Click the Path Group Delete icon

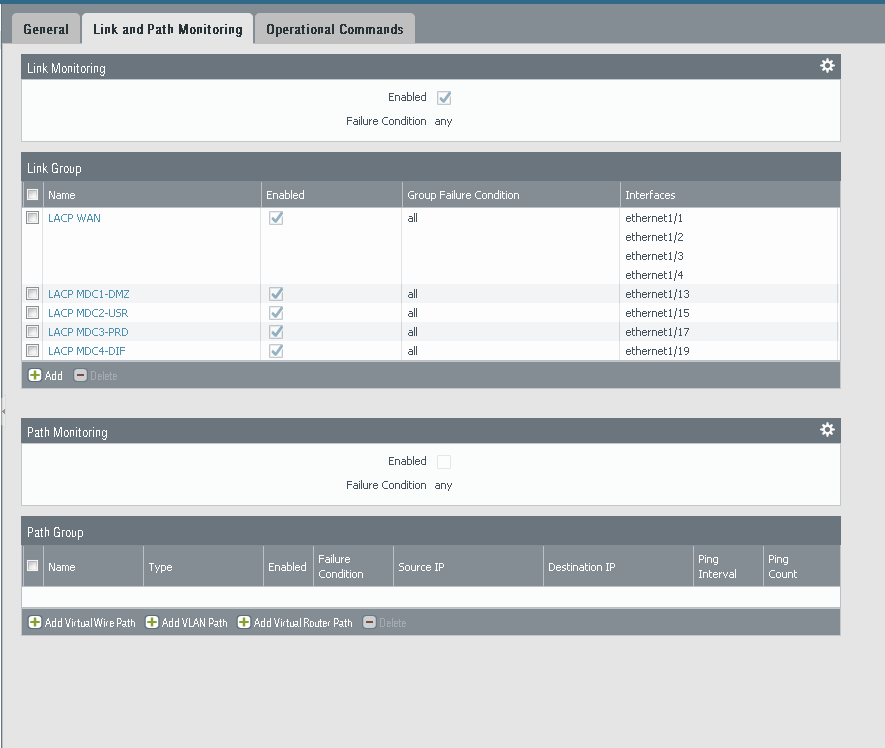(370, 623)
